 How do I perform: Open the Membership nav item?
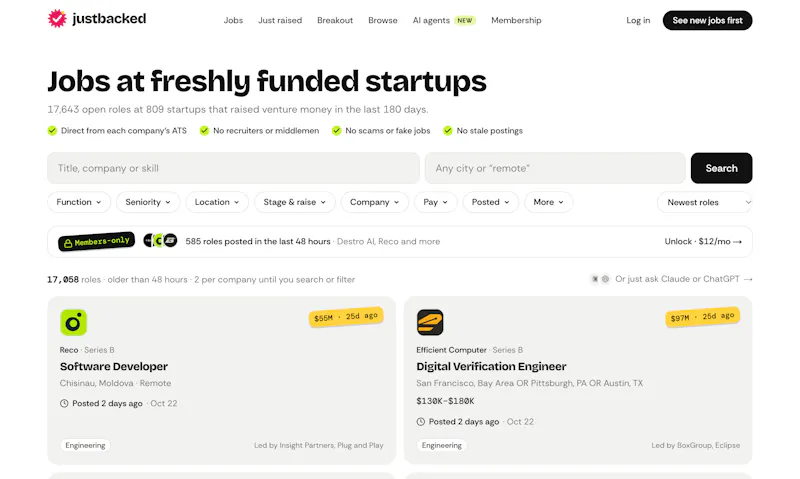(516, 20)
